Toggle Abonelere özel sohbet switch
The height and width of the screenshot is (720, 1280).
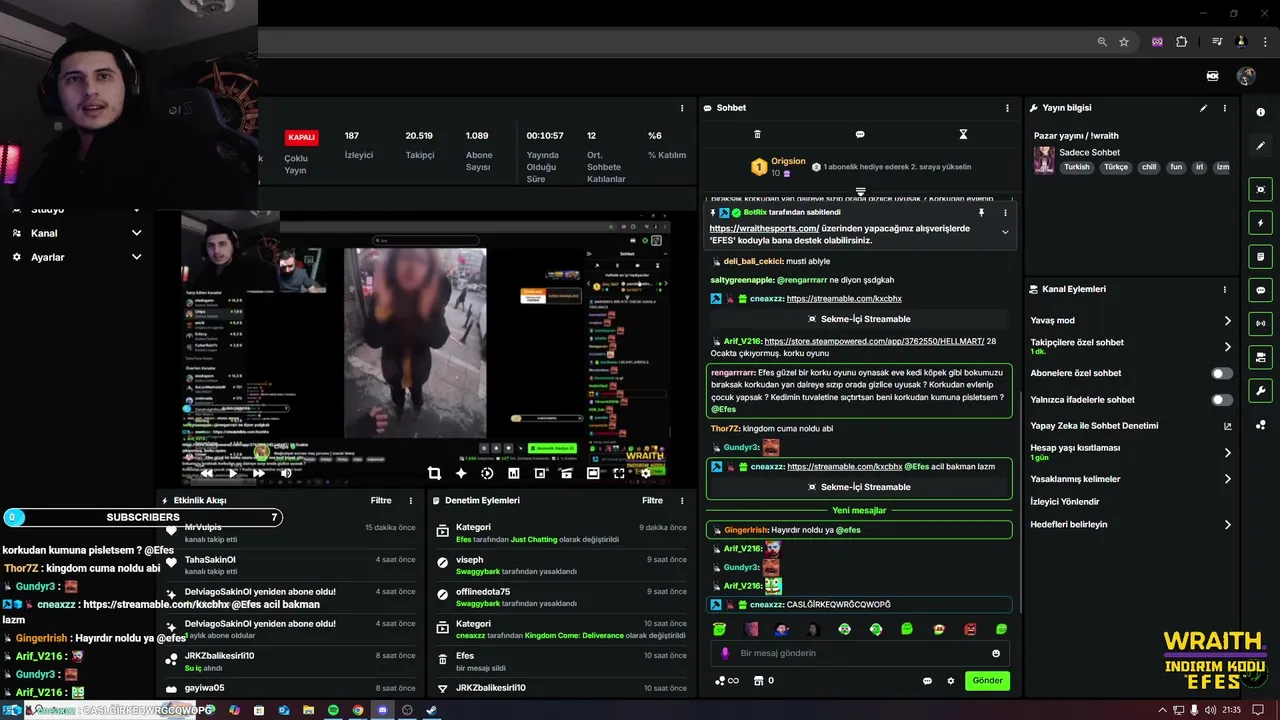1222,373
